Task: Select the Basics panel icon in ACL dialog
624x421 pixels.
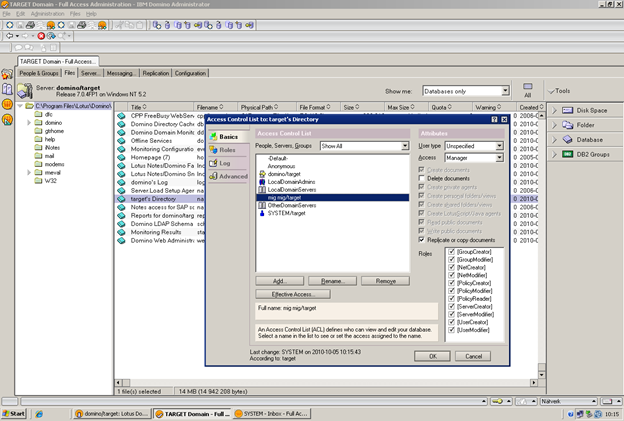Action: click(x=214, y=136)
